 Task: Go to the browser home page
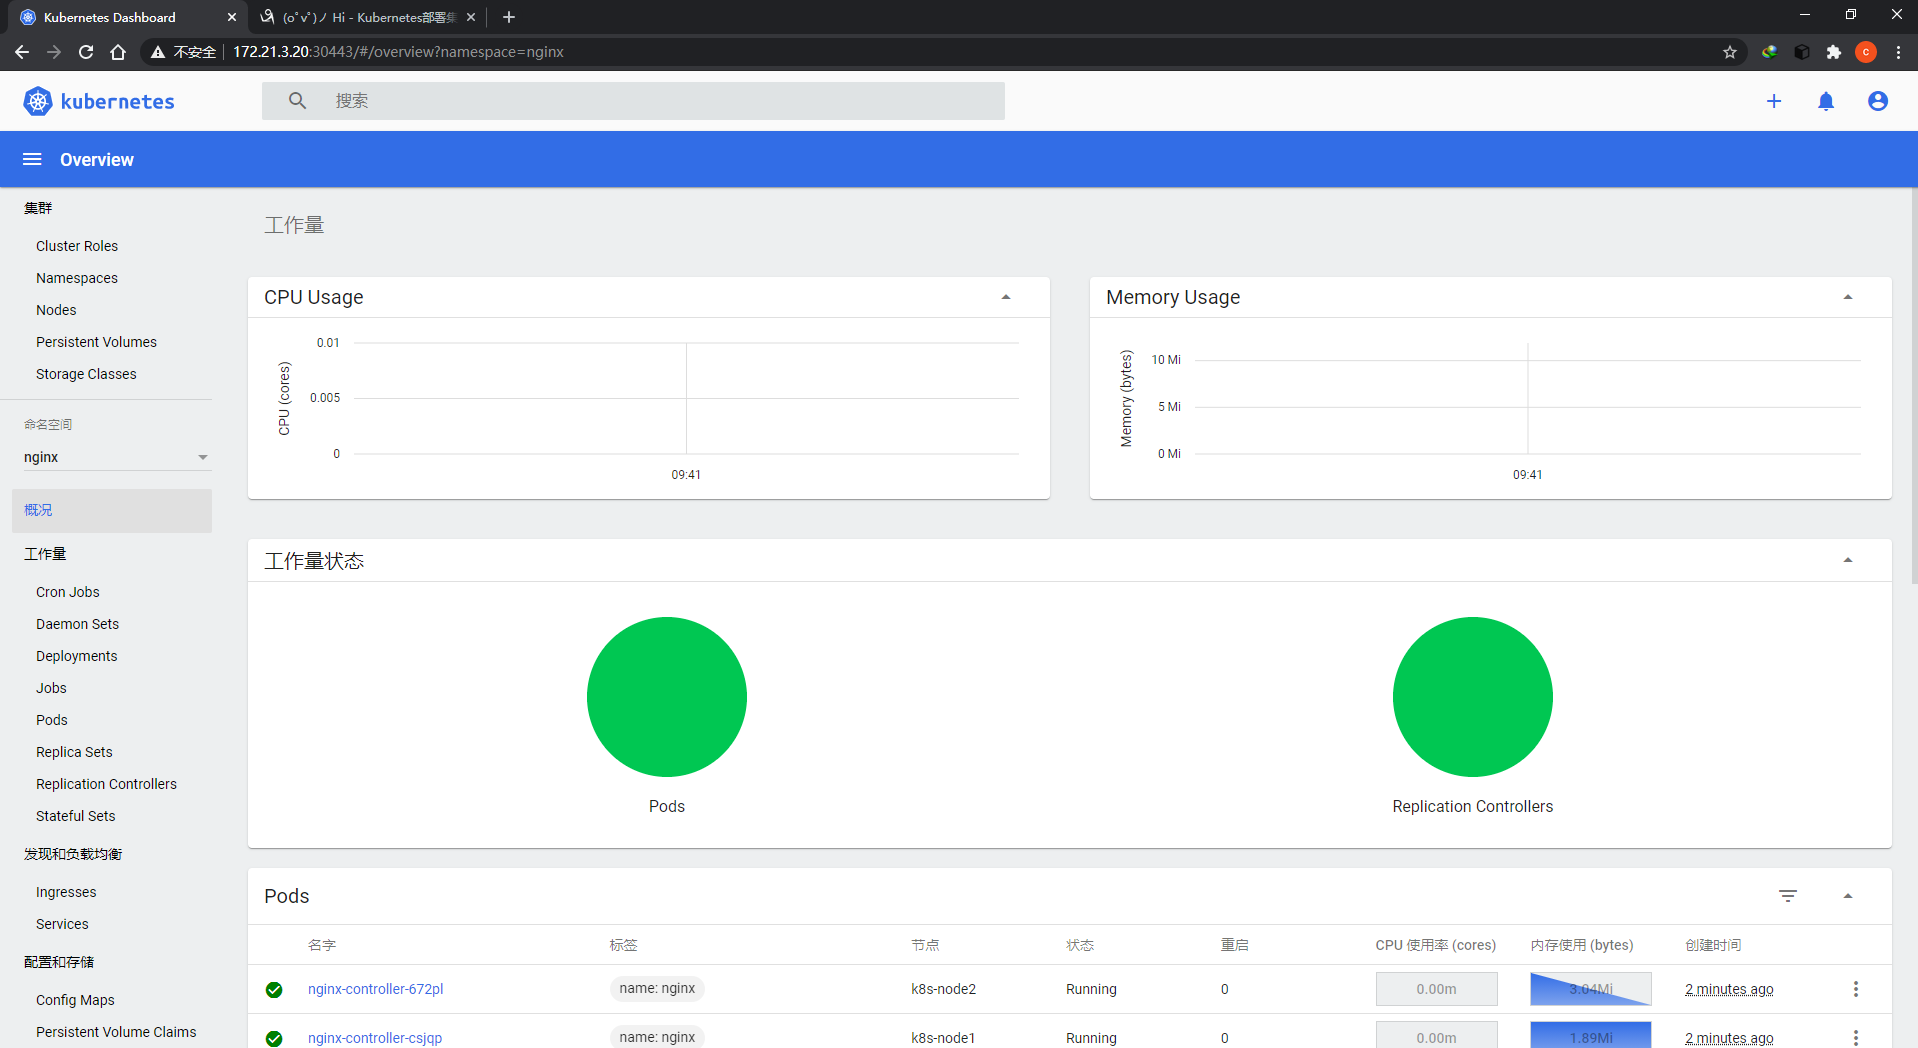pos(118,52)
